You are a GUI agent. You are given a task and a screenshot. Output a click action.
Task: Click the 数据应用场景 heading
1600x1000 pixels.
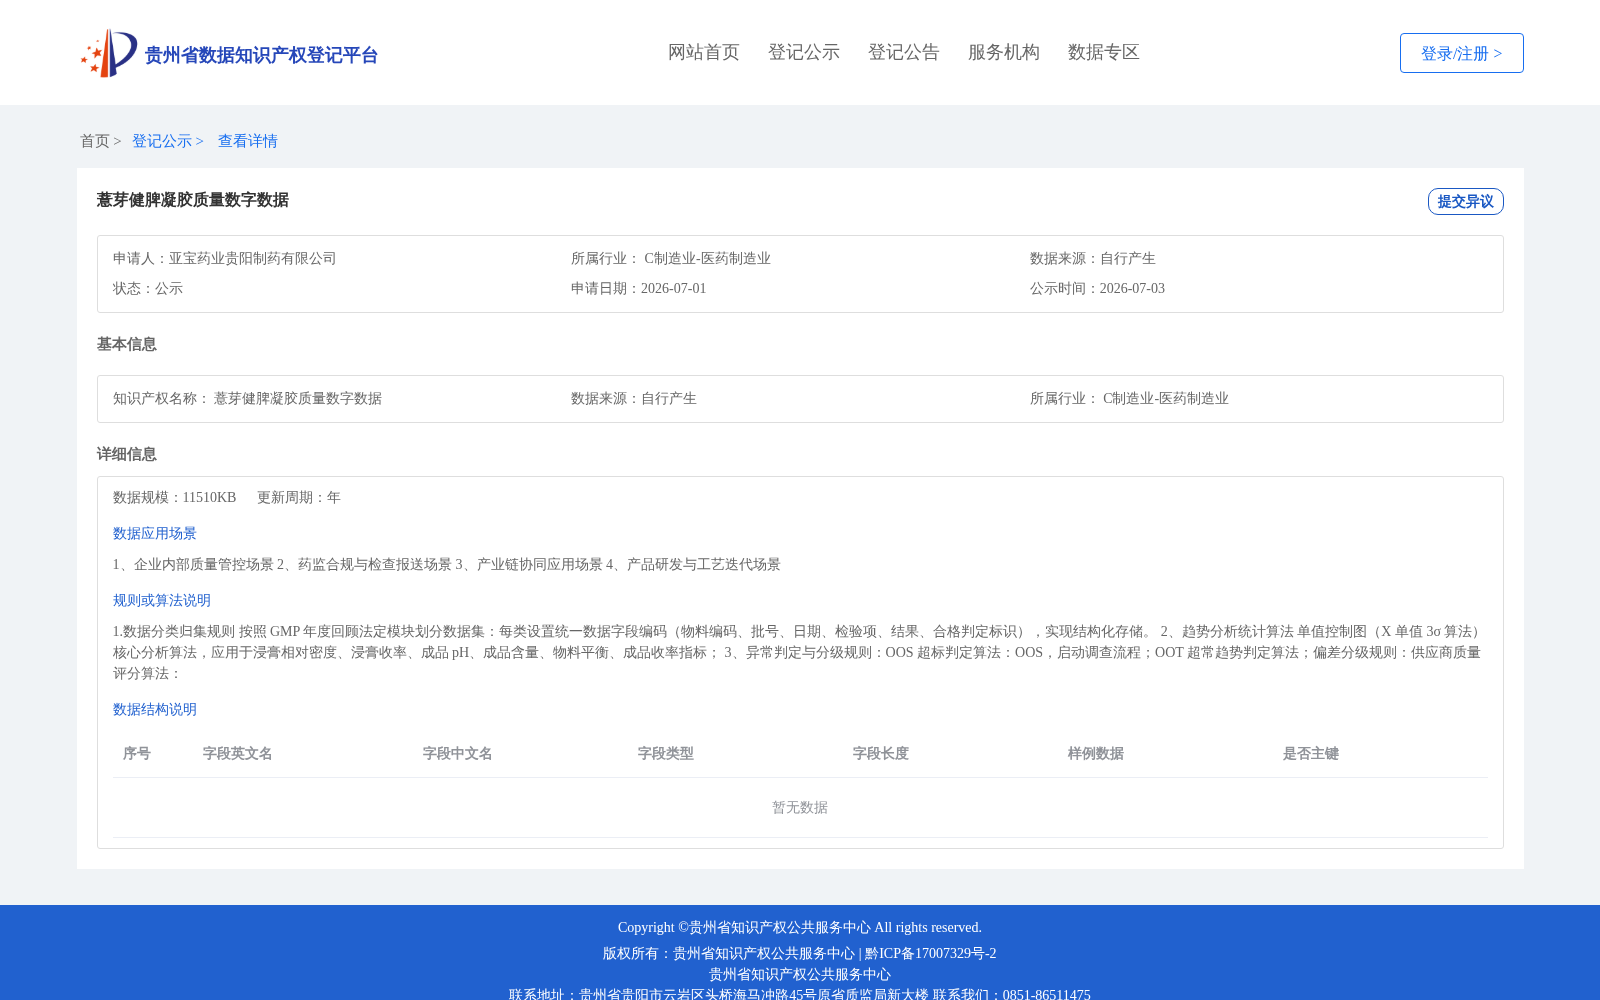coord(155,533)
